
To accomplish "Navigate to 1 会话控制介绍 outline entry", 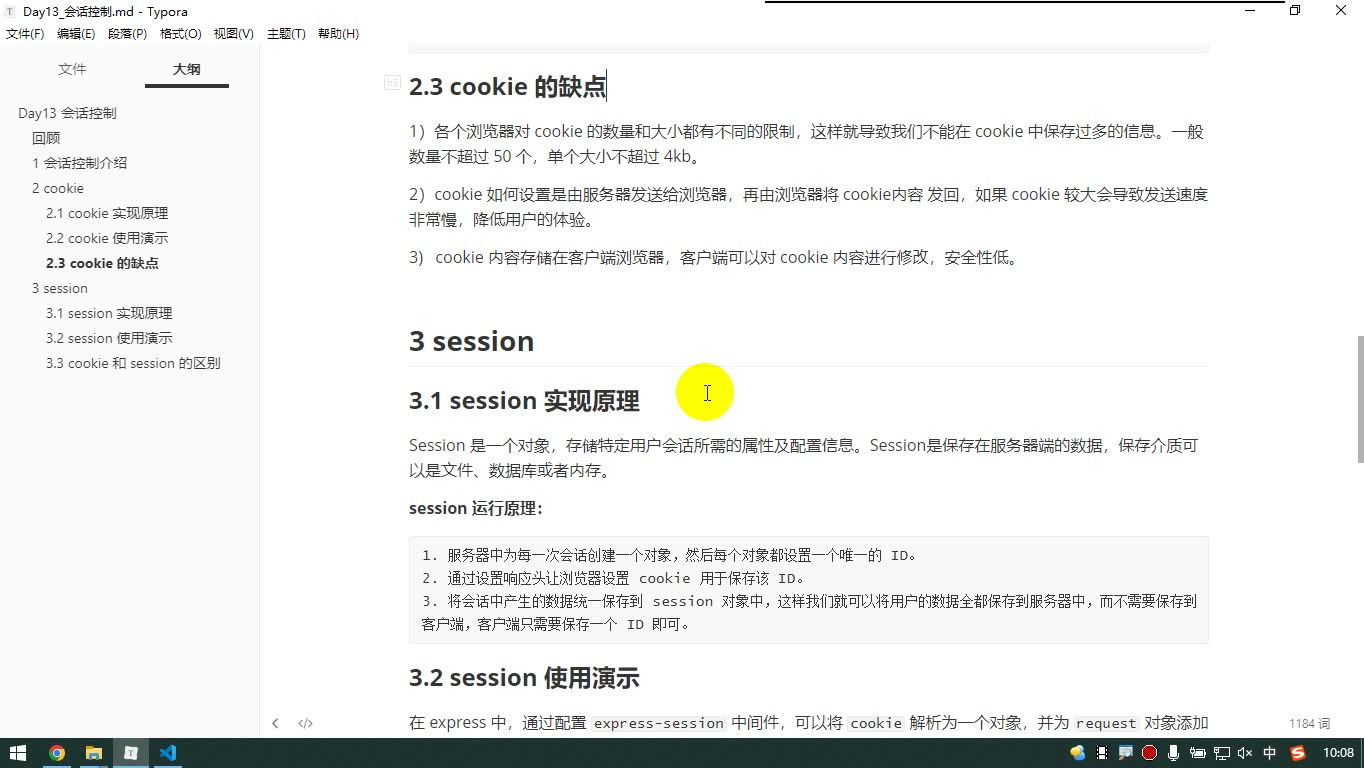I will 79,163.
